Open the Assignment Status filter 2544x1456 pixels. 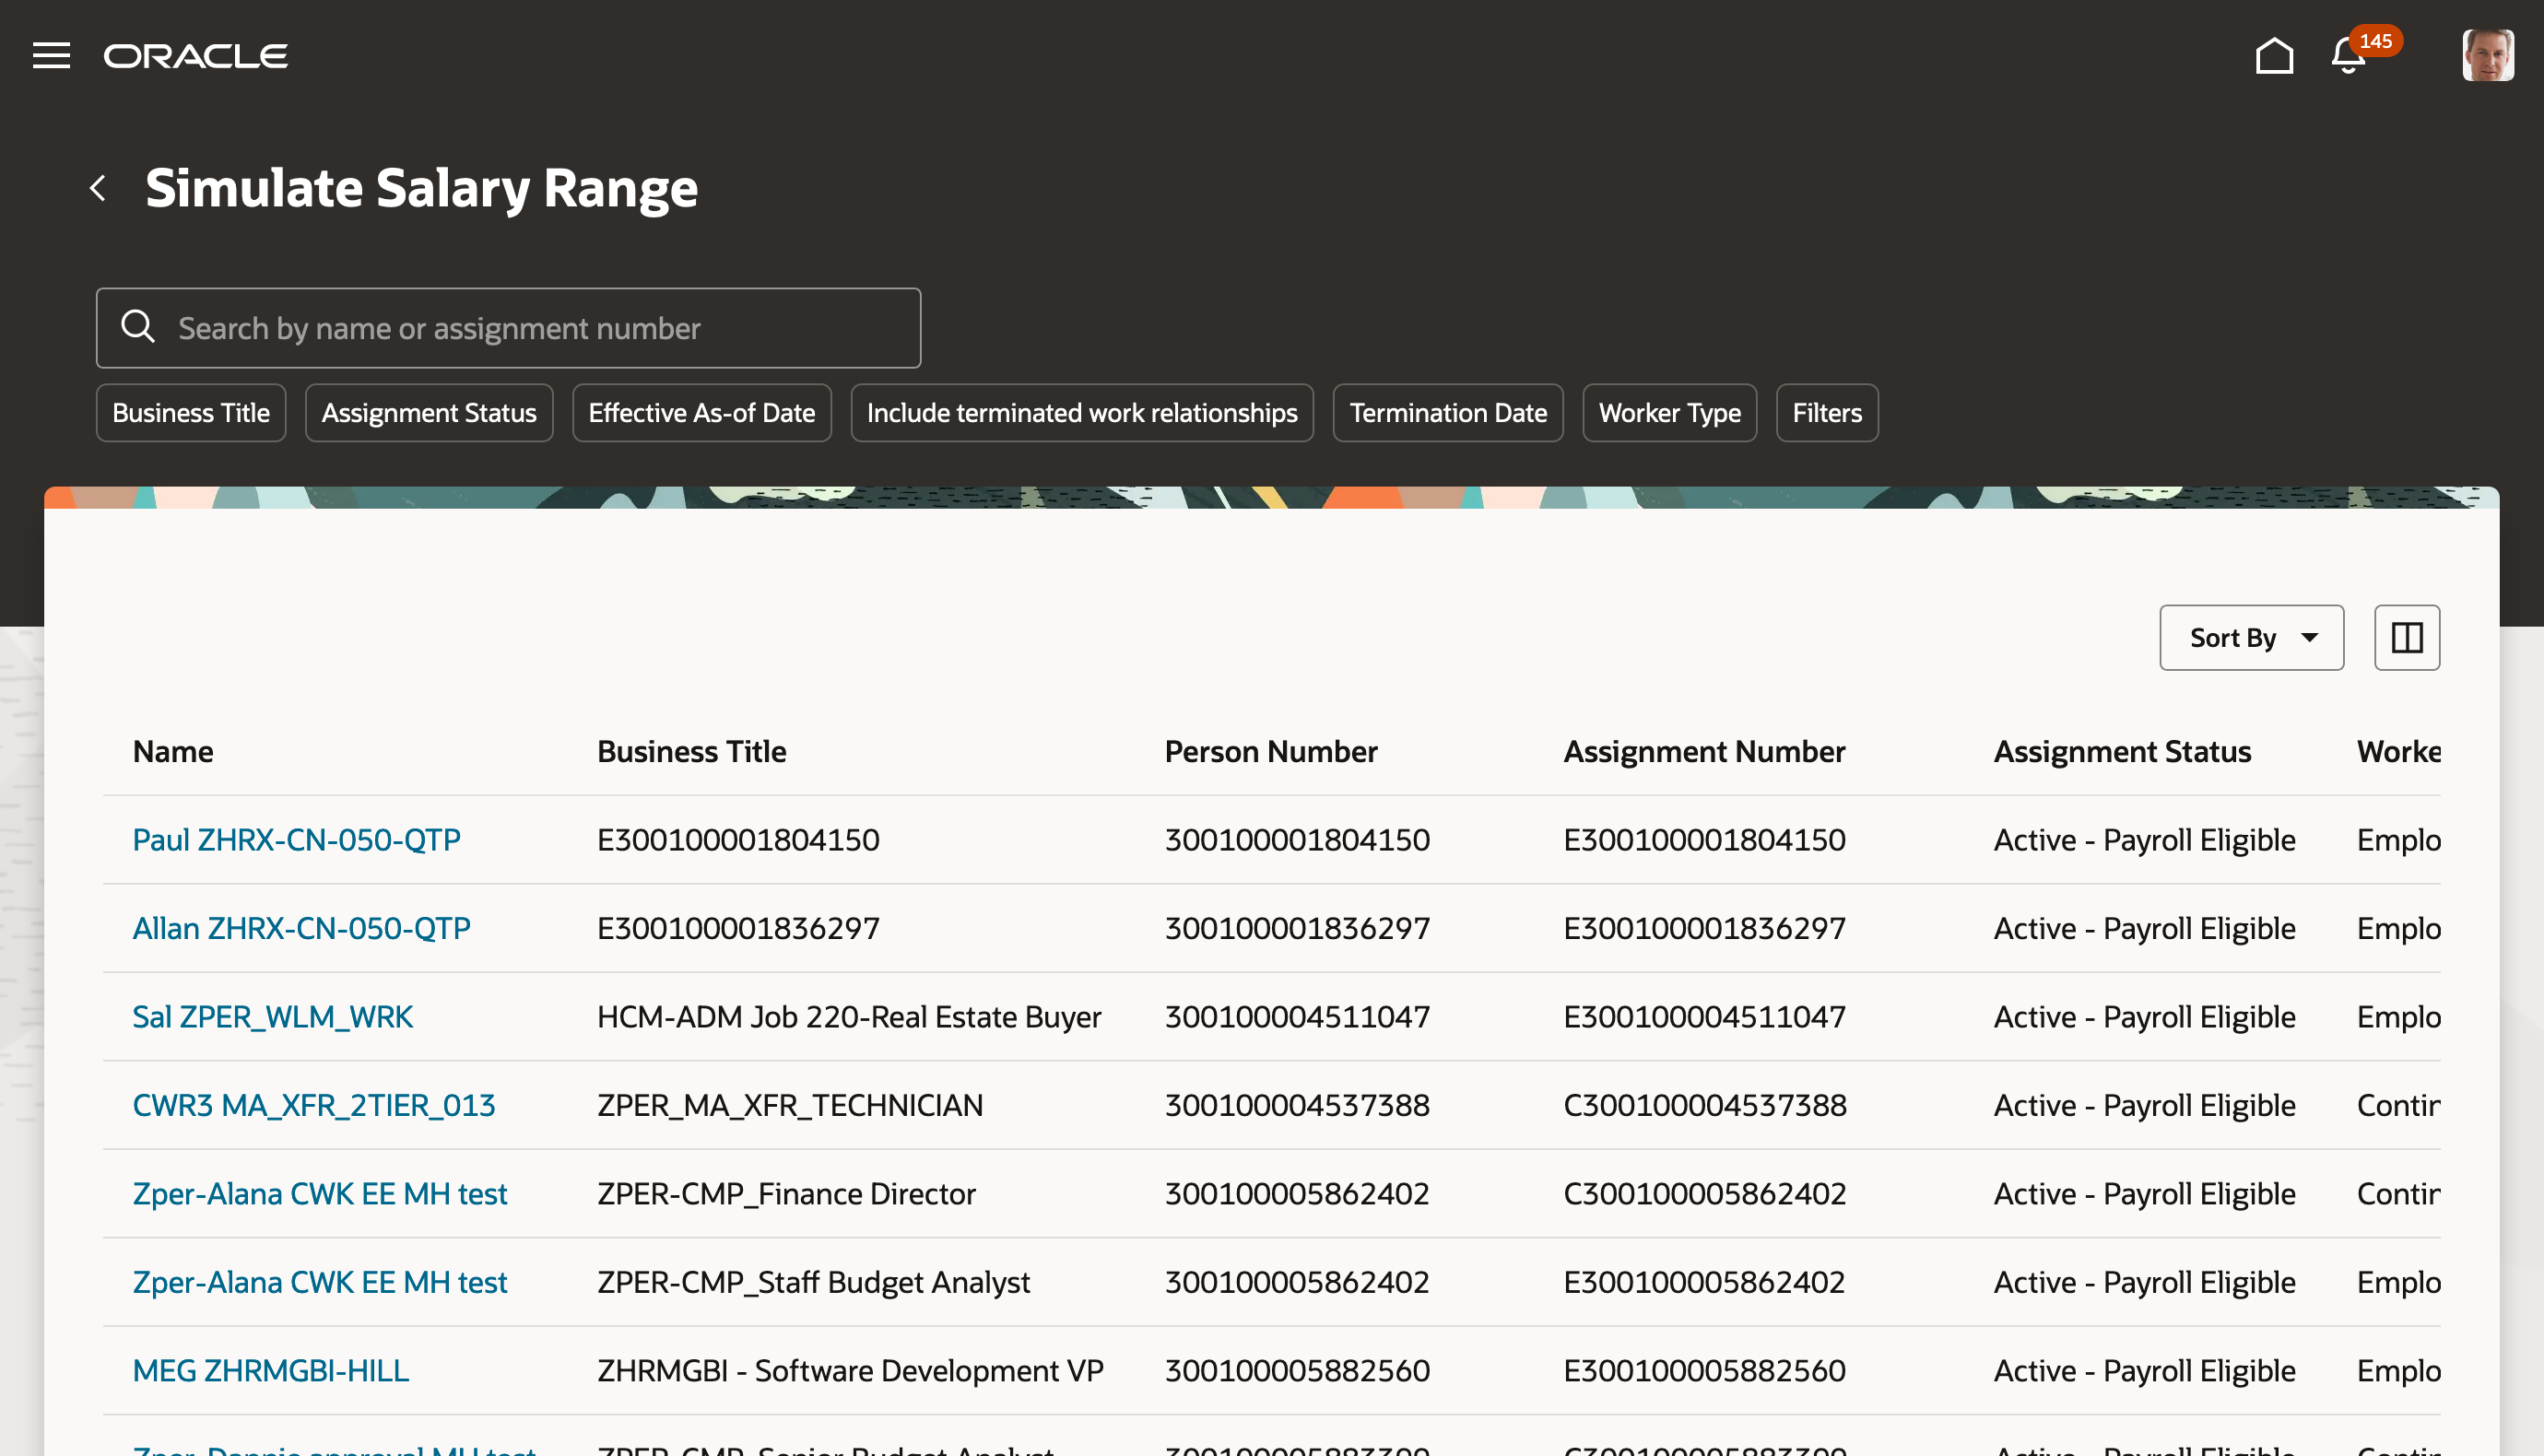(x=428, y=413)
